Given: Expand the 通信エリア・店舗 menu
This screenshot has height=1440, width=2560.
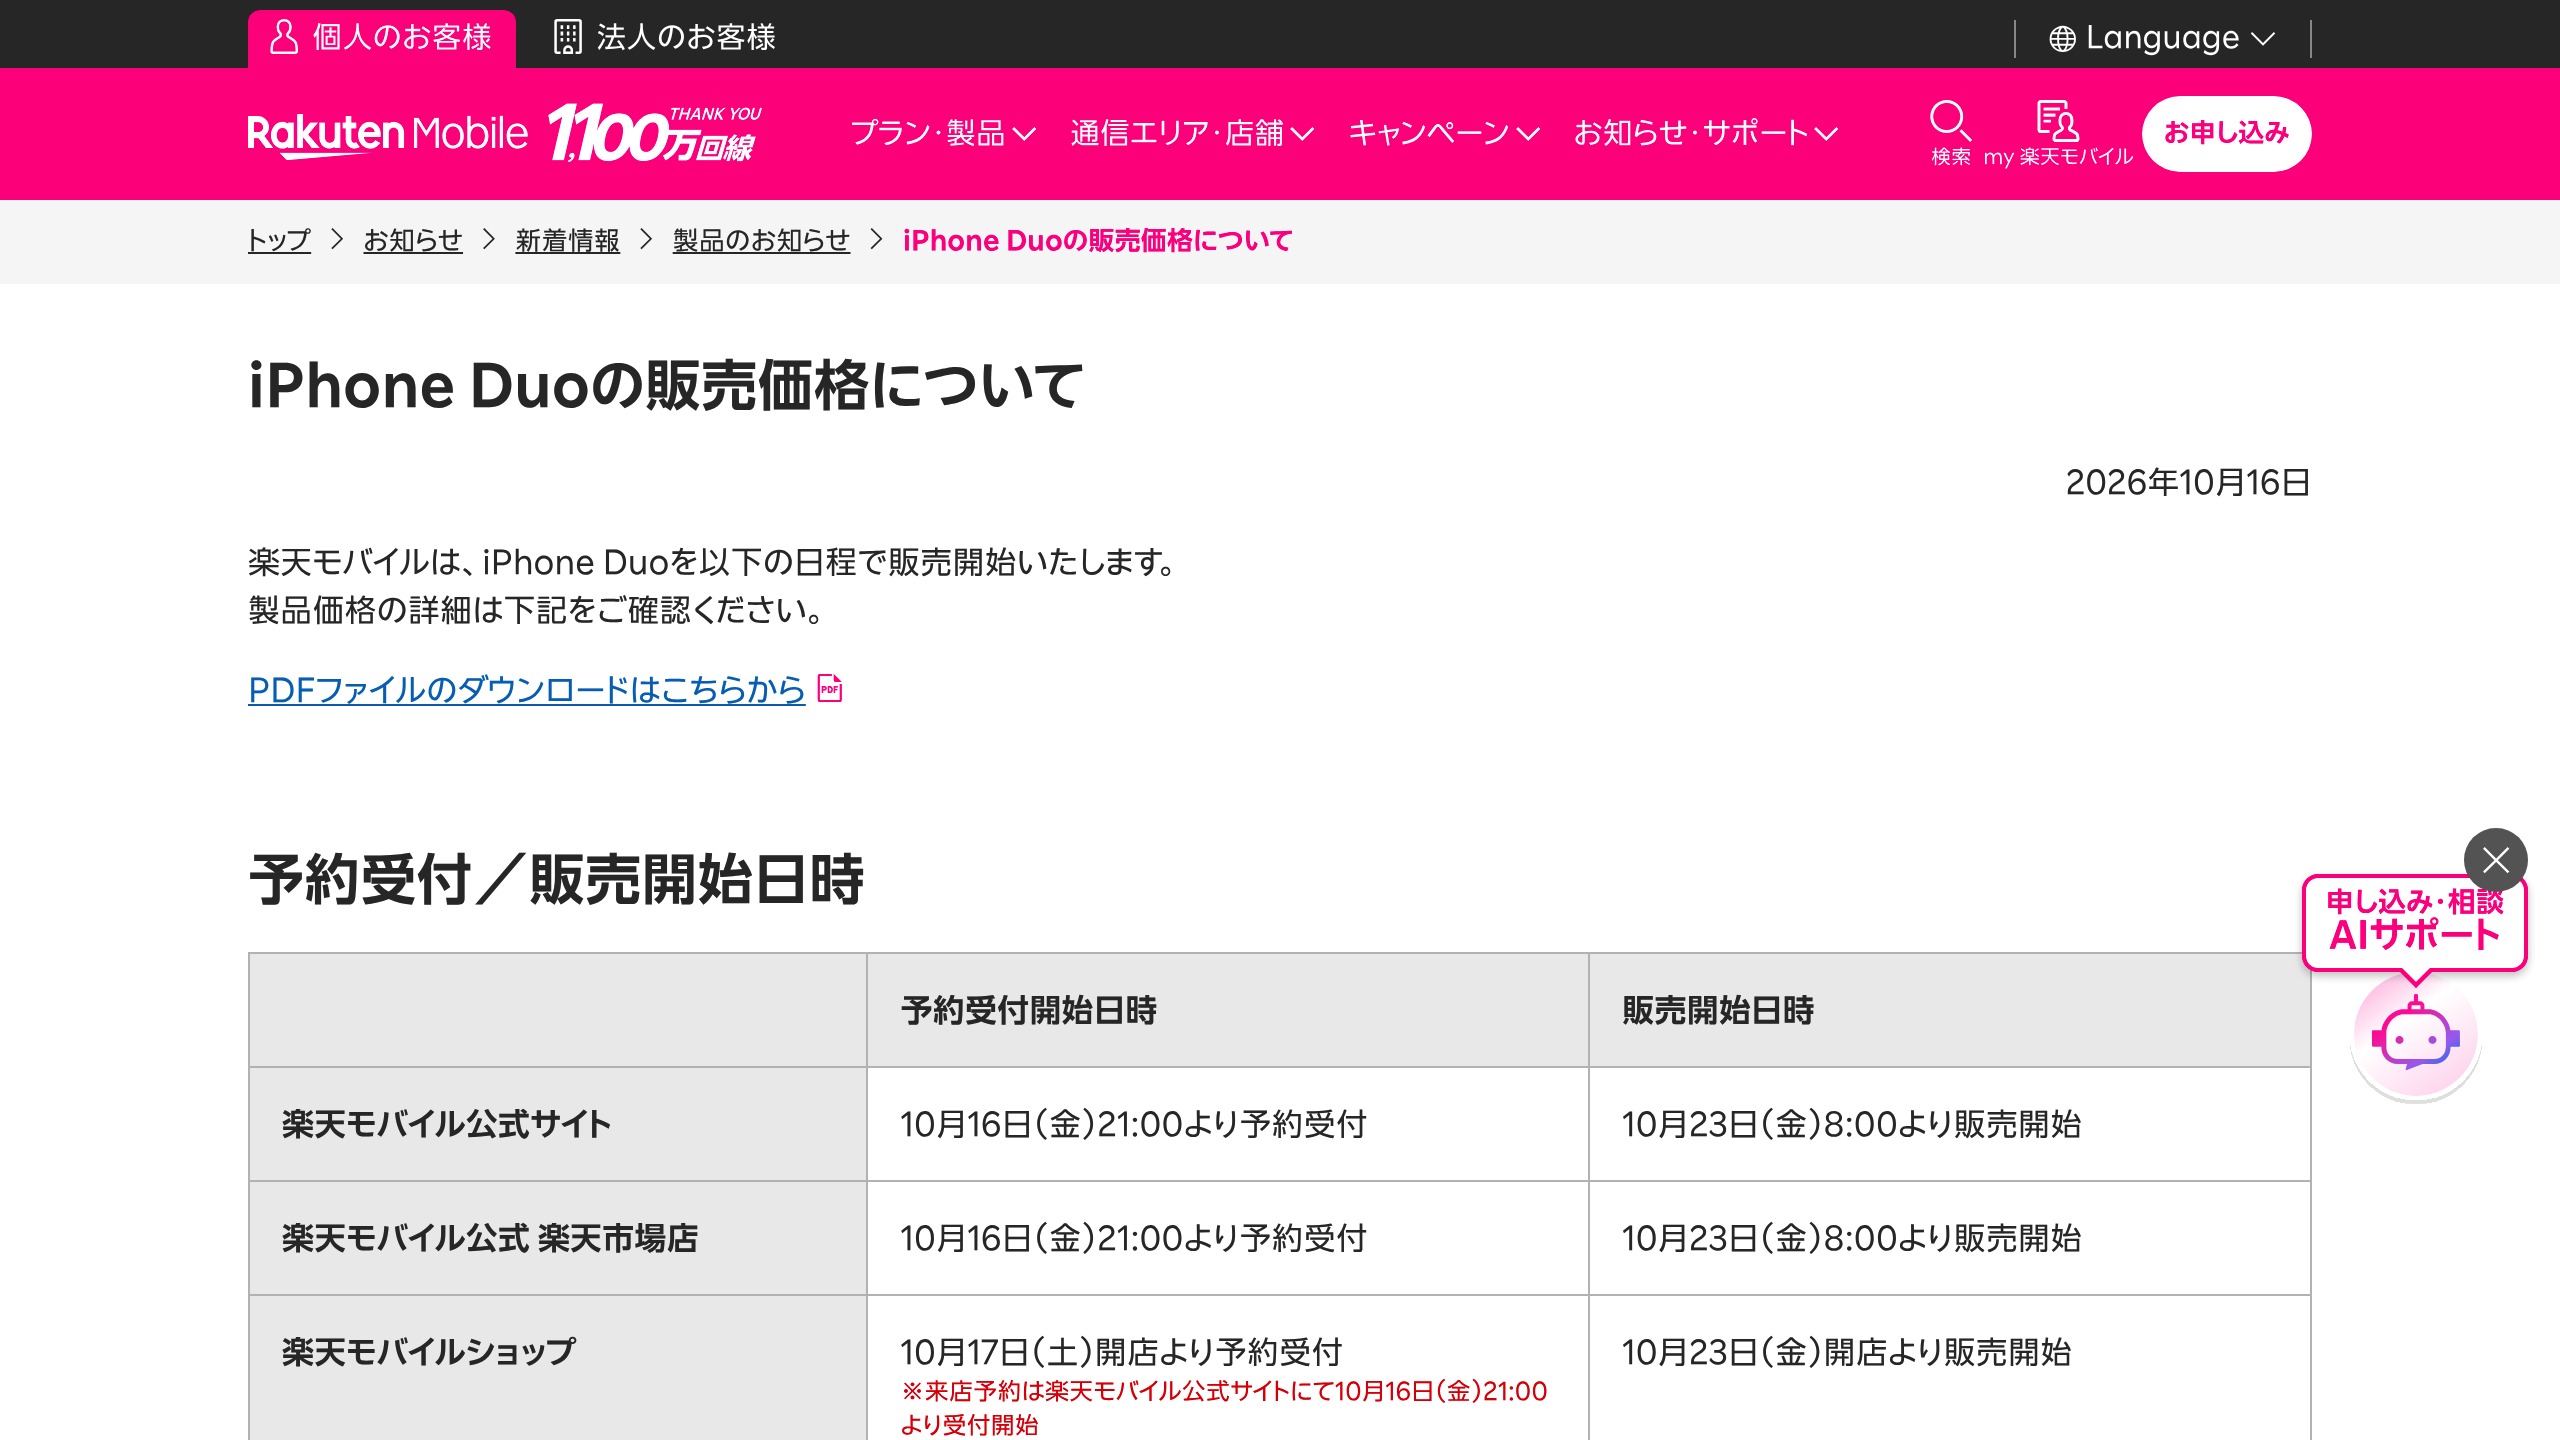Looking at the screenshot, I should tap(1192, 133).
